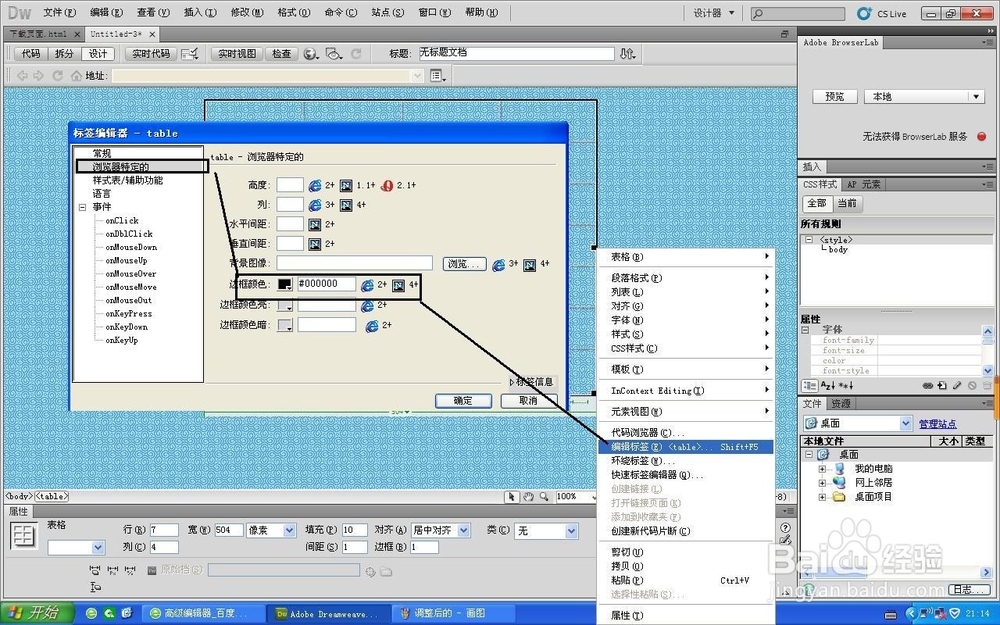Open the 边框颜色亮 color swatch

(285, 305)
